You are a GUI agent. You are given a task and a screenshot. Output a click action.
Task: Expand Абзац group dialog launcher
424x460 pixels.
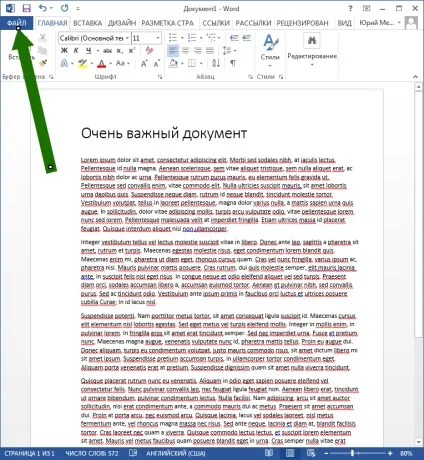pyautogui.click(x=250, y=77)
